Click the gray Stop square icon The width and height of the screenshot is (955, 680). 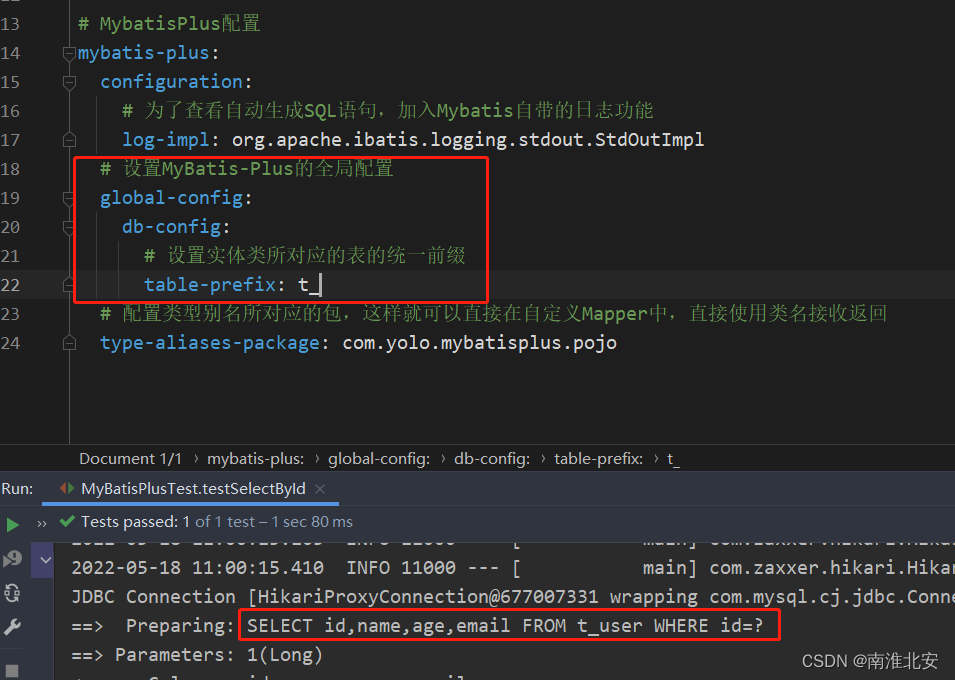pyautogui.click(x=12, y=670)
